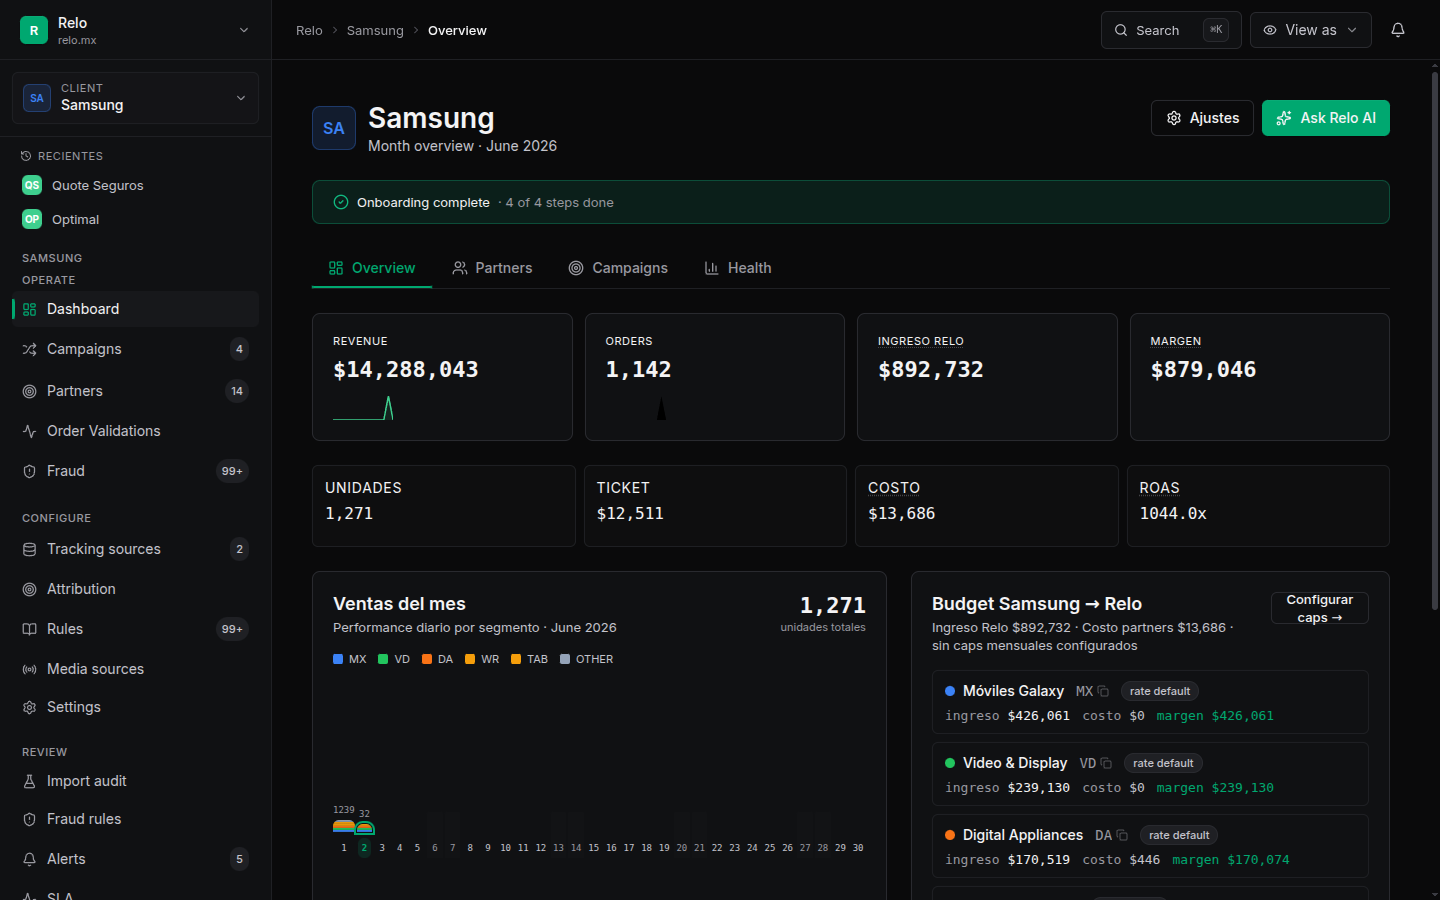Click the Search field
The height and width of the screenshot is (900, 1440).
(1171, 30)
